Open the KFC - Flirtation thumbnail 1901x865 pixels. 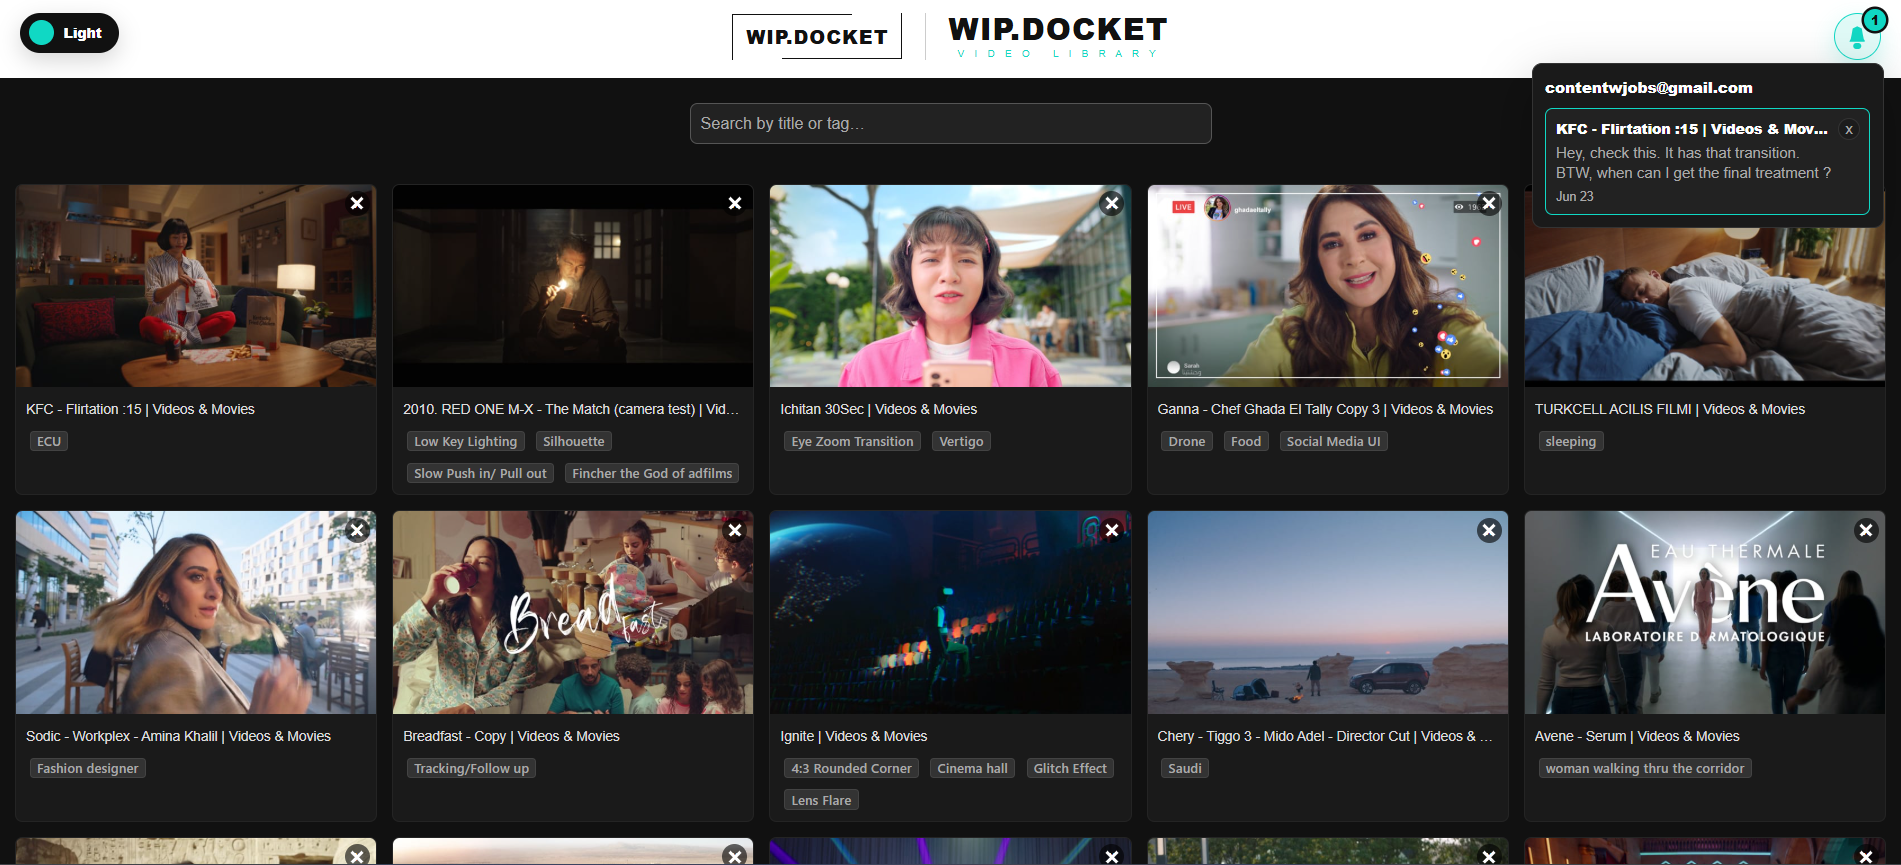click(196, 286)
